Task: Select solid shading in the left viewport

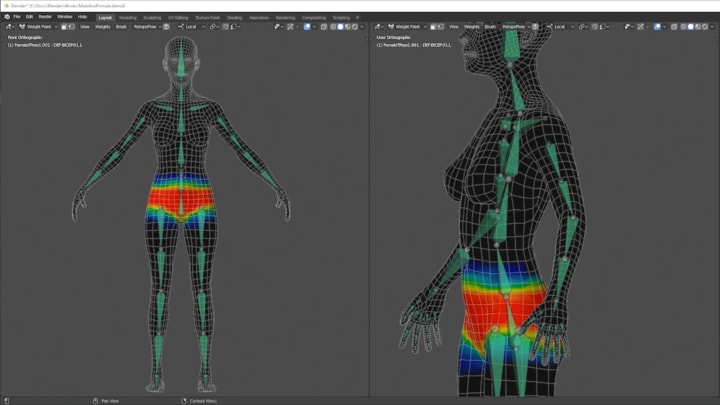Action: (x=340, y=27)
